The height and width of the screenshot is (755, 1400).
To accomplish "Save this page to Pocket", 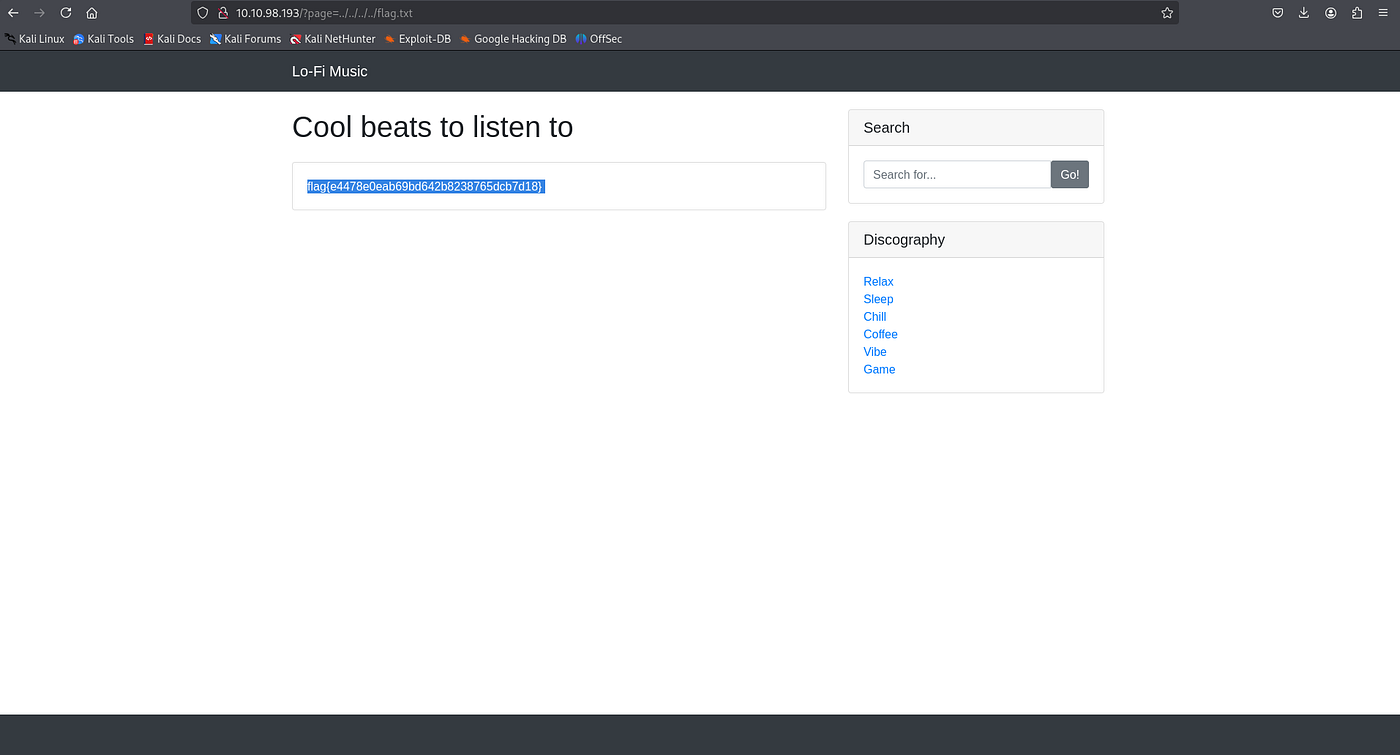I will click(x=1277, y=13).
